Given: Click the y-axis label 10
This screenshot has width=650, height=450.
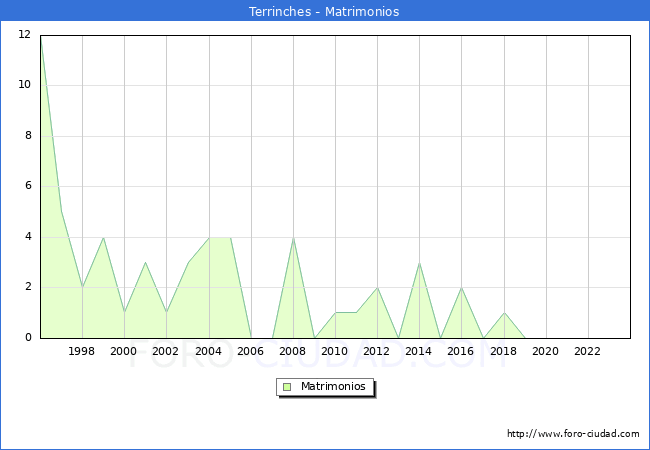Looking at the screenshot, I should [25, 85].
